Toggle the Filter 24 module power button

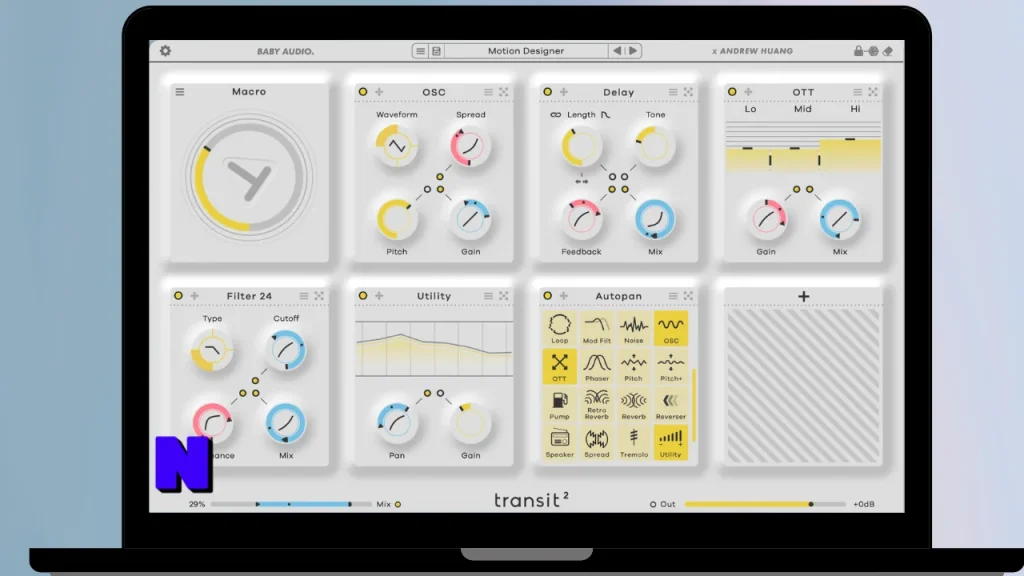point(178,296)
